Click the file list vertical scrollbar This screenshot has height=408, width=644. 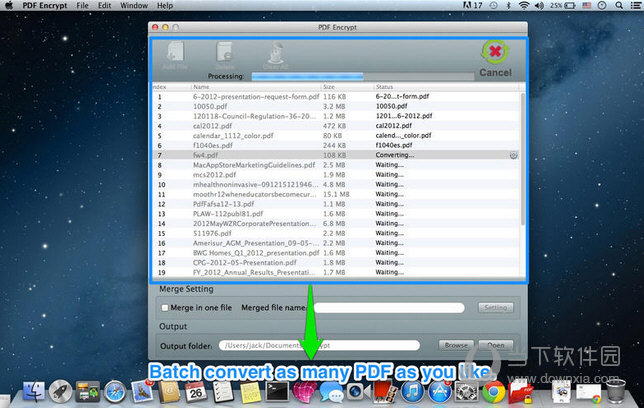coord(522,159)
